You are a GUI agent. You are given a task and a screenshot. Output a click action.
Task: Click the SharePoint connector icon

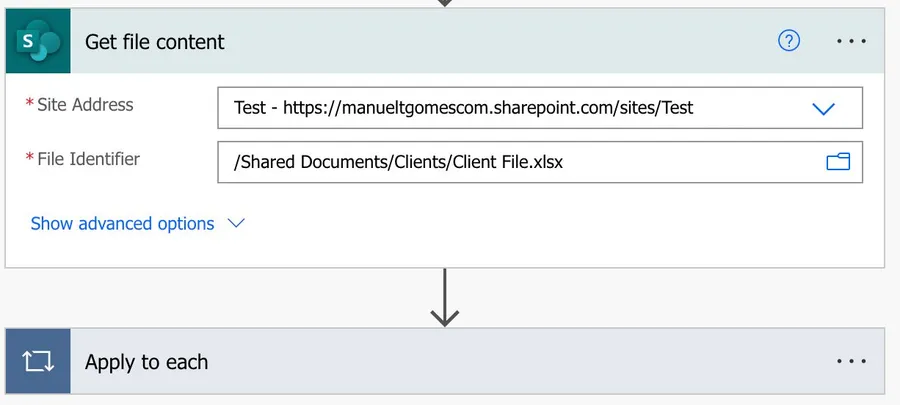click(x=38, y=42)
